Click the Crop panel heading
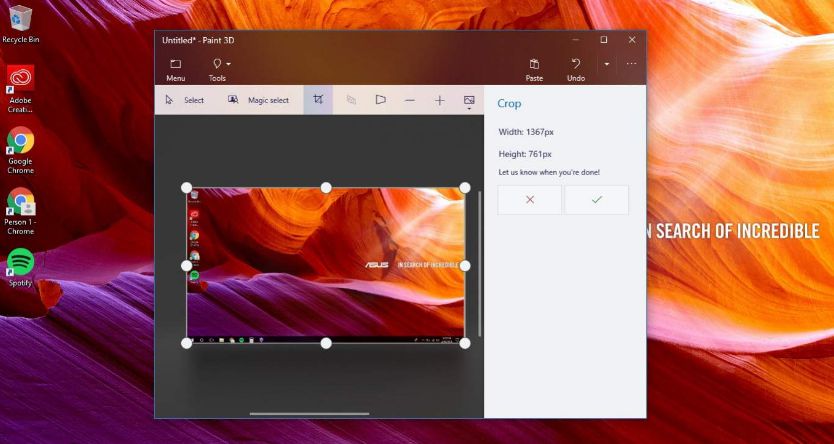This screenshot has height=444, width=834. (509, 104)
